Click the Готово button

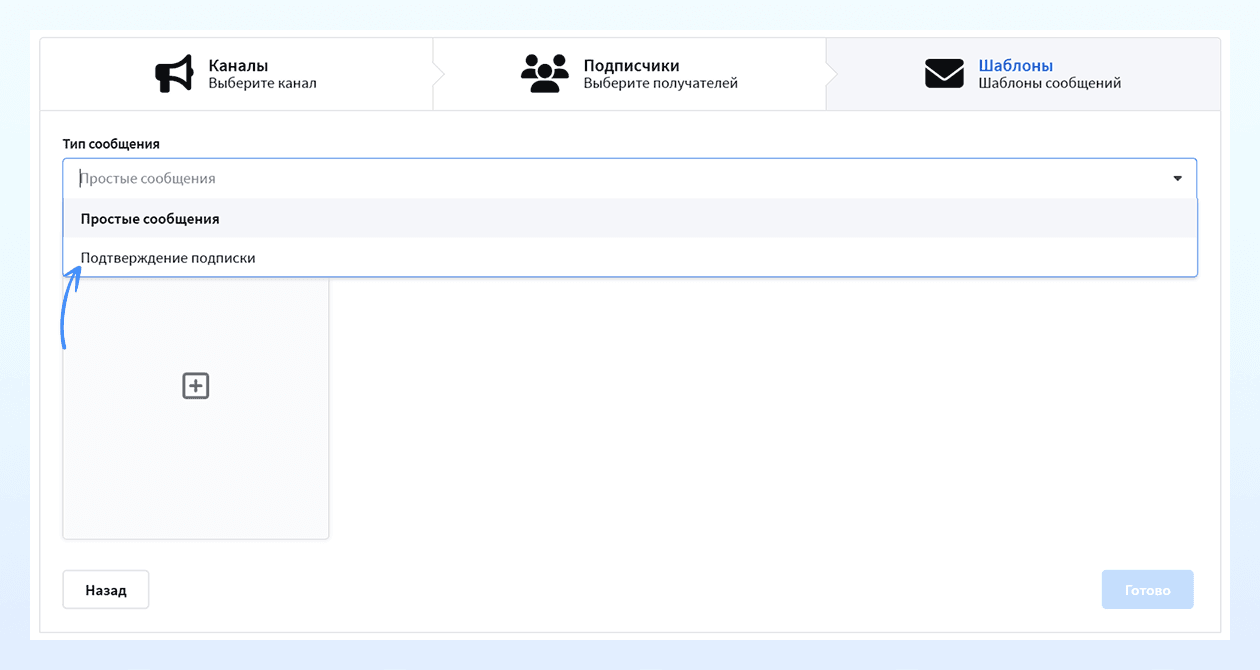(1147, 590)
